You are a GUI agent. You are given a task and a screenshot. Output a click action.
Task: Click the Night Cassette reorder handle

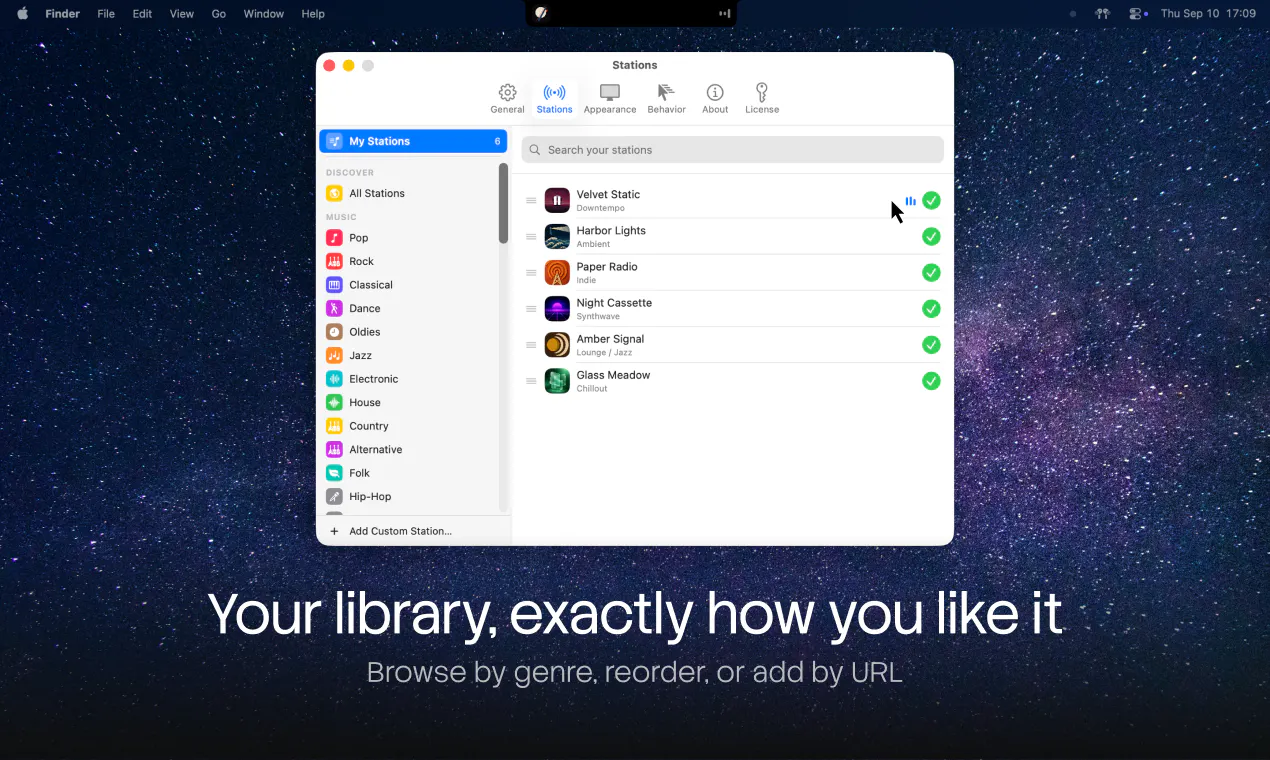pyautogui.click(x=531, y=309)
